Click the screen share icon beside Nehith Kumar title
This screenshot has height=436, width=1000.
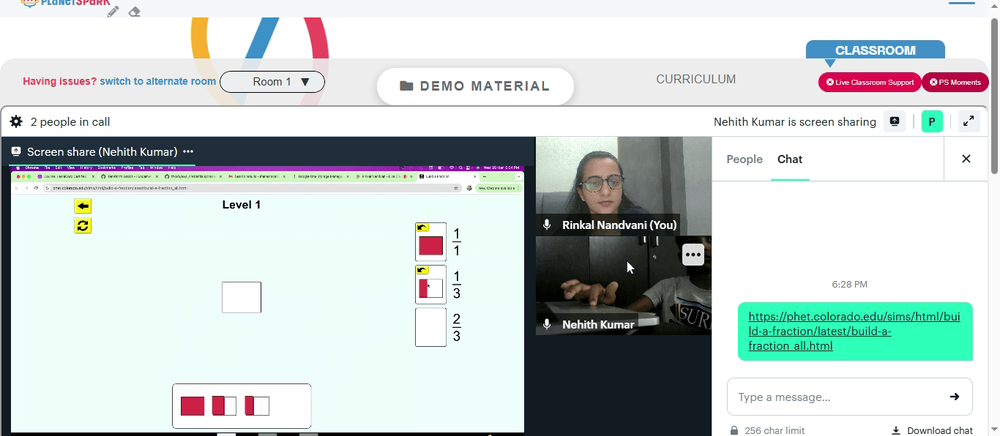click(16, 152)
